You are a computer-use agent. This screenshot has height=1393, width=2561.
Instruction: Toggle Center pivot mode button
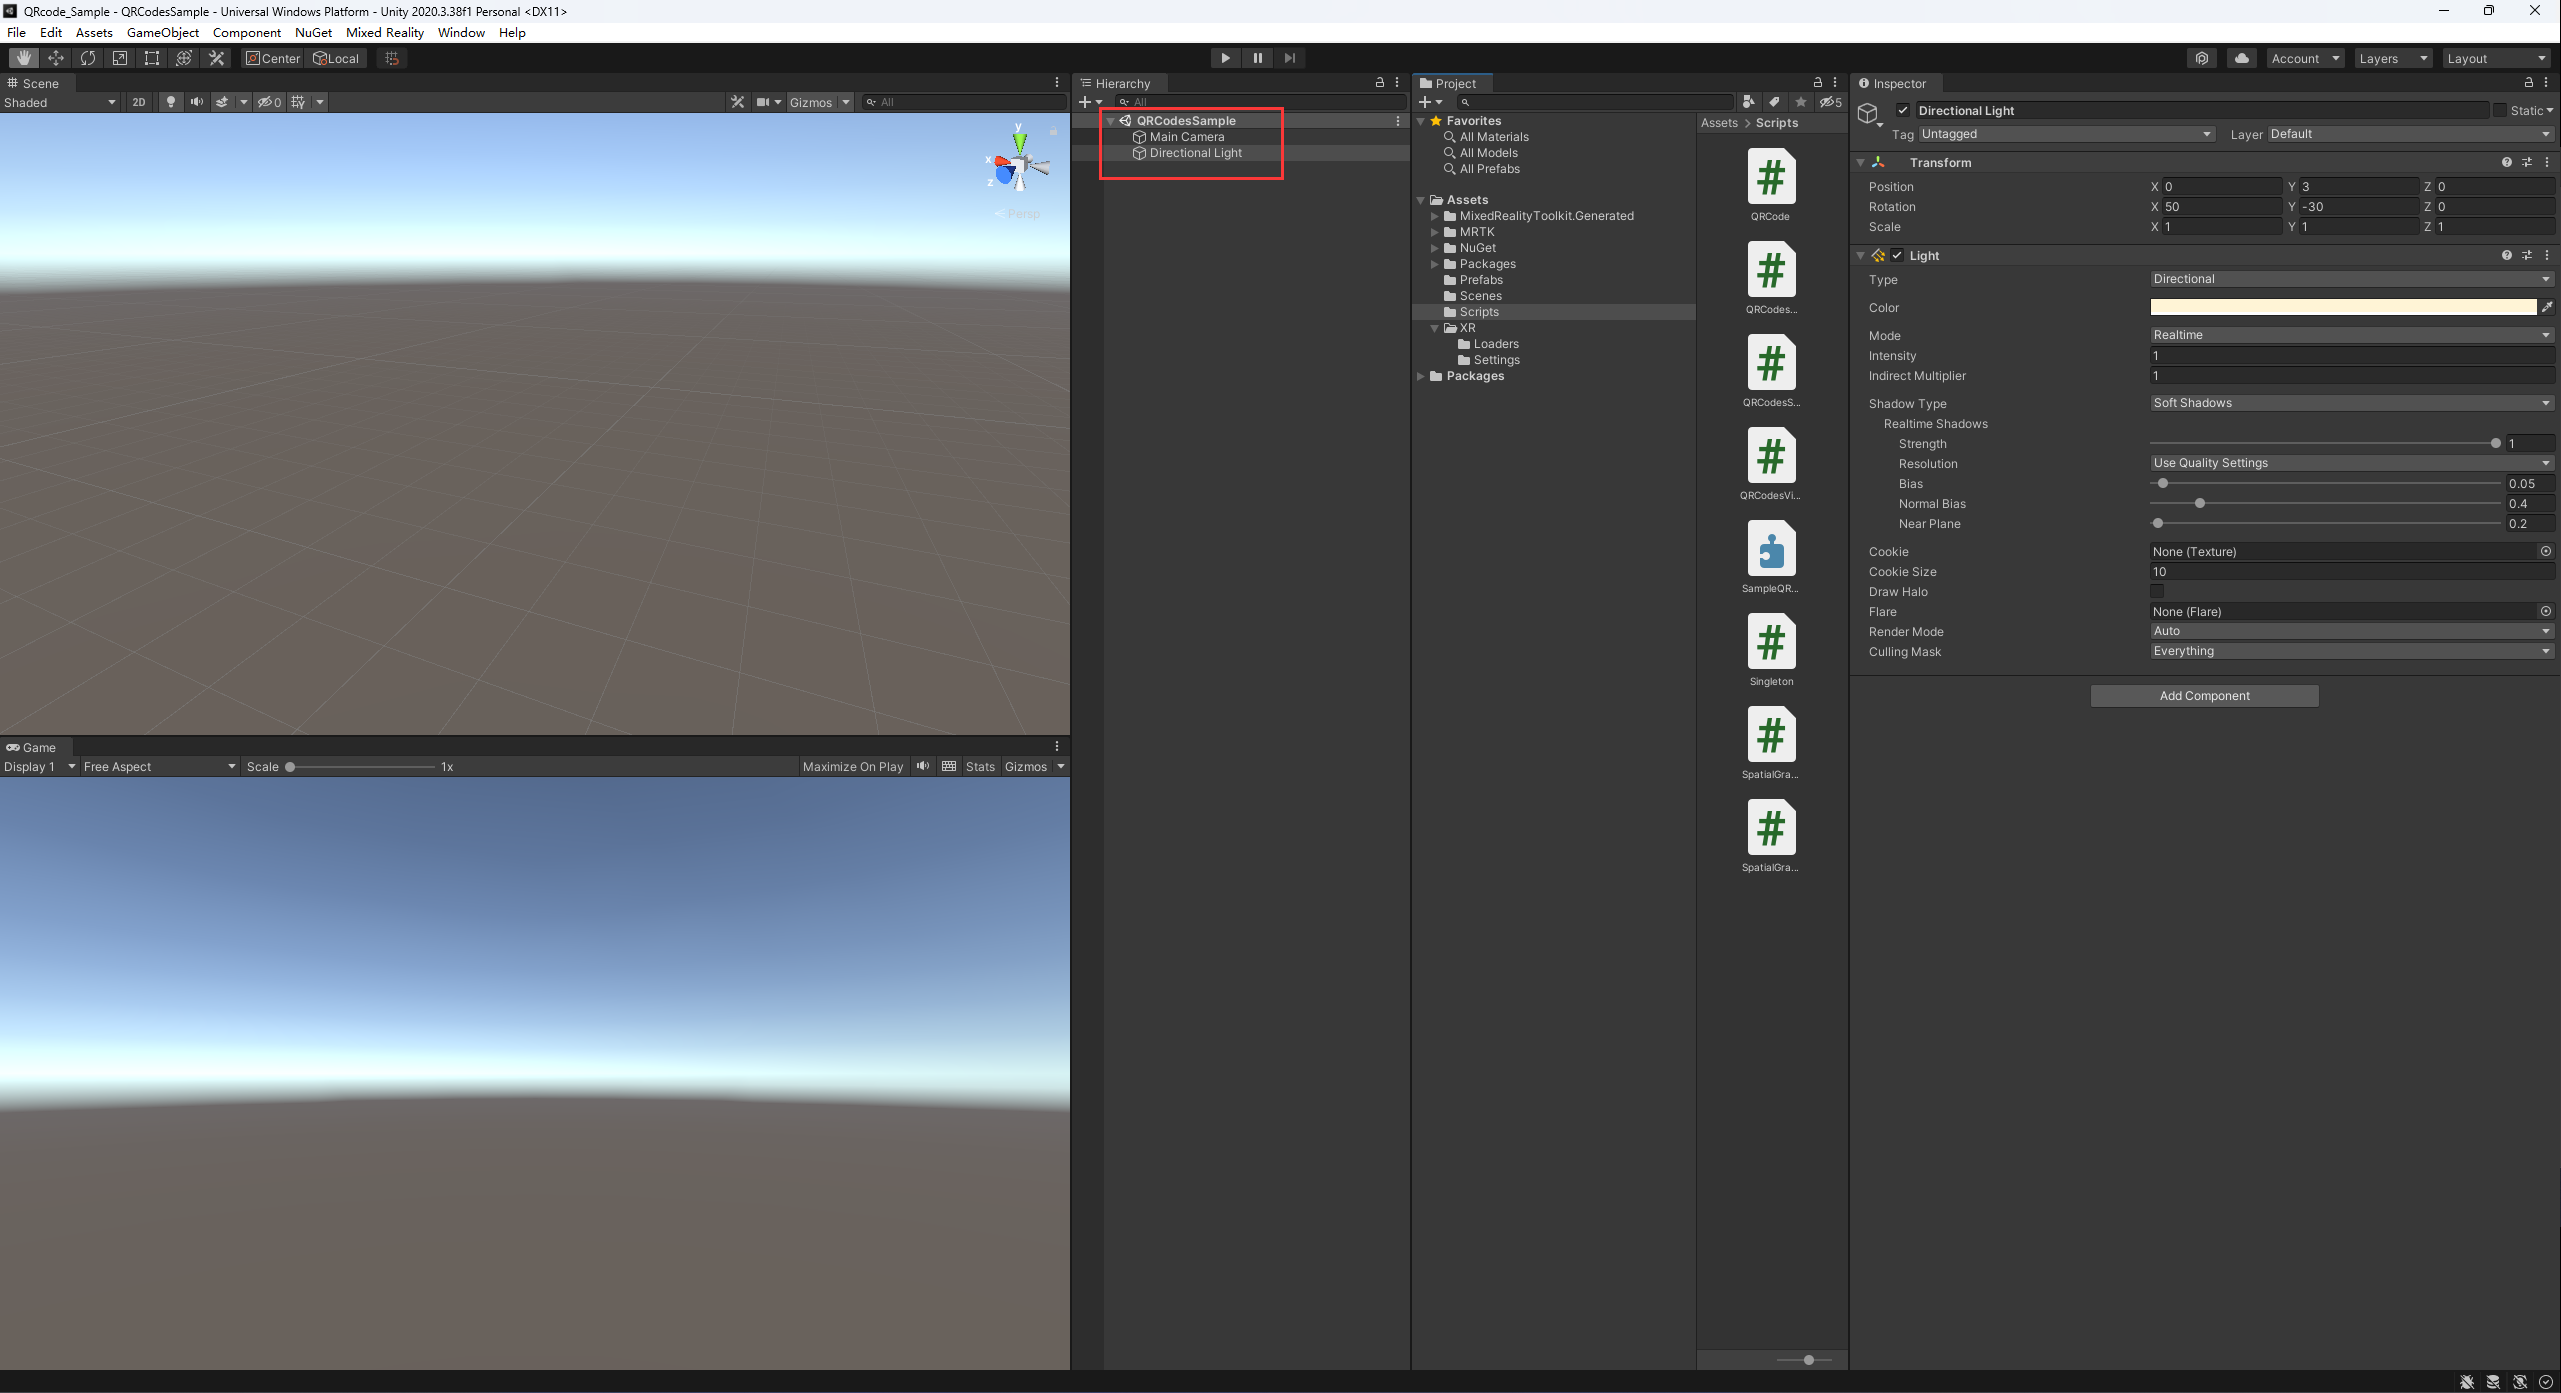tap(272, 58)
